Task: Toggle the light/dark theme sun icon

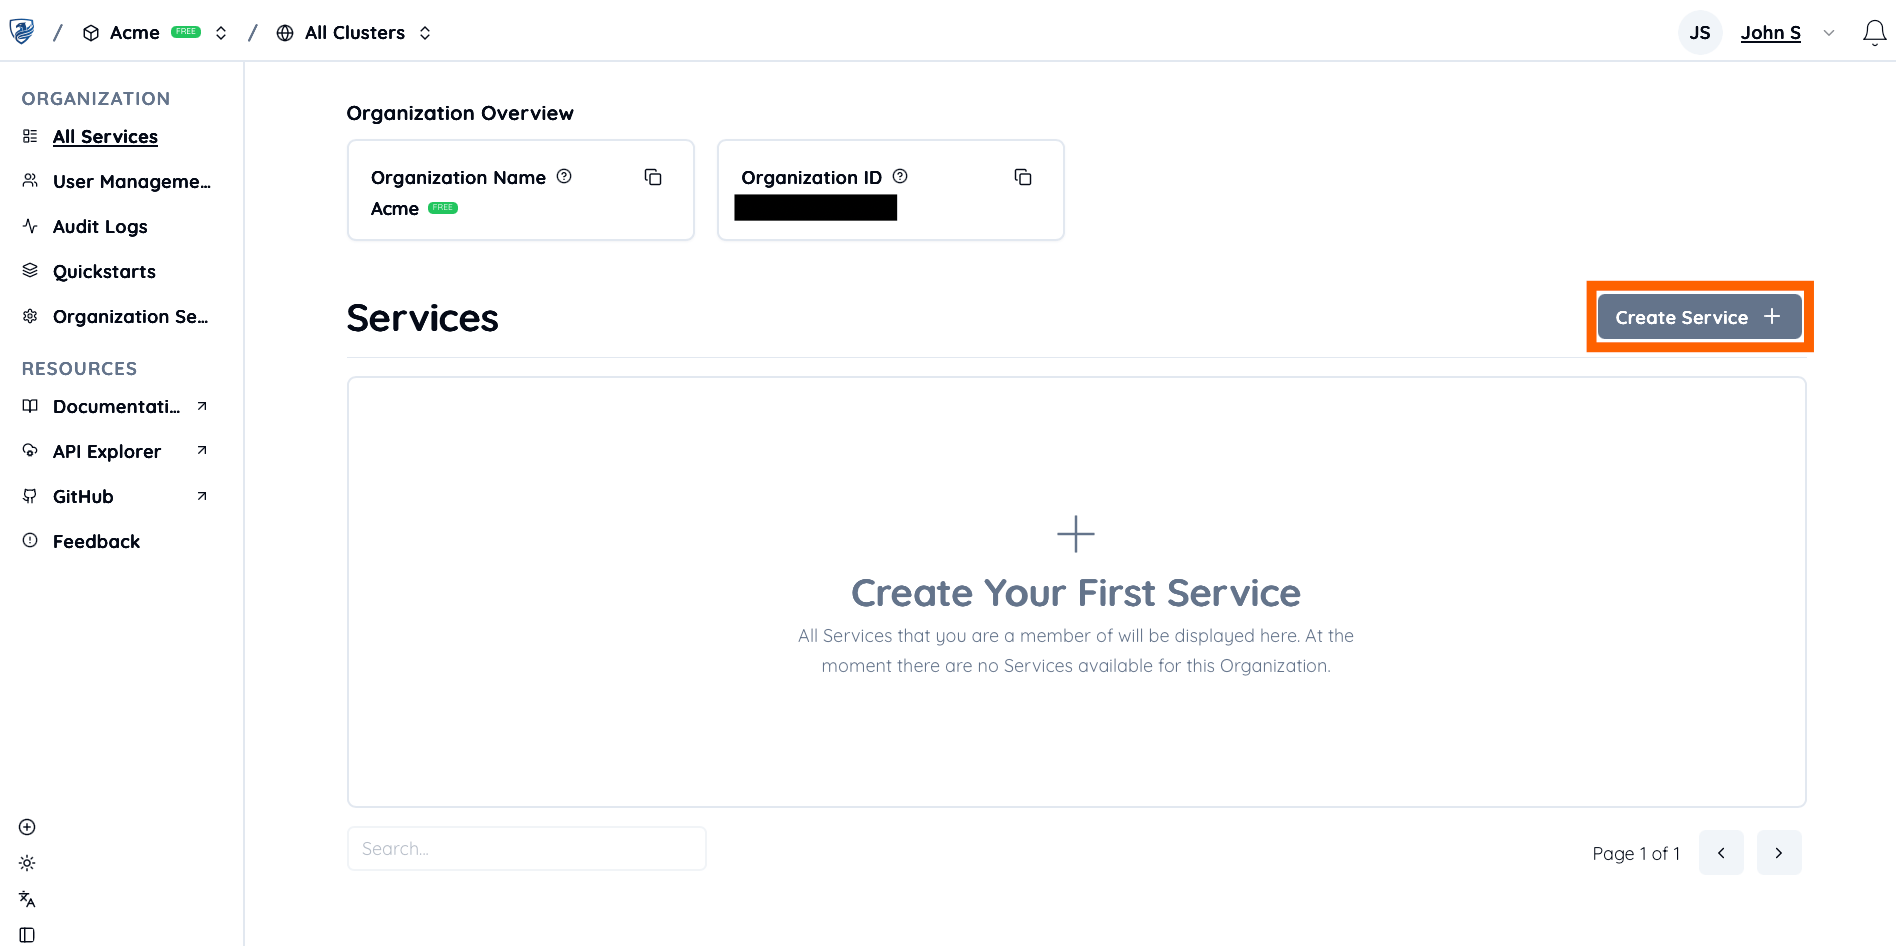Action: click(27, 863)
